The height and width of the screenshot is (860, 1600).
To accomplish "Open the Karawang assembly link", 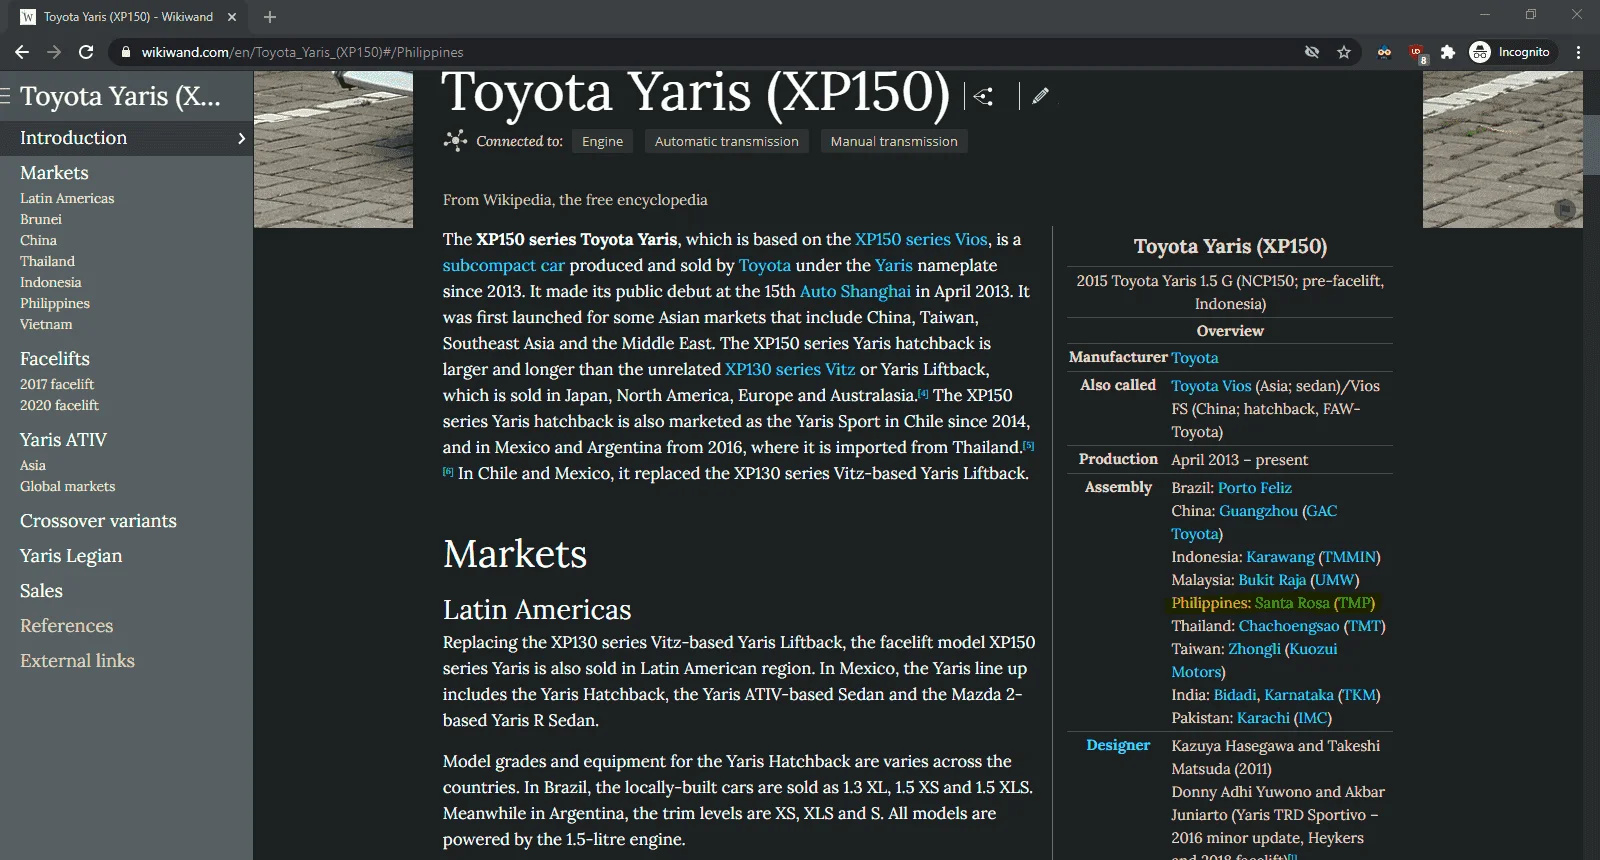I will [x=1280, y=557].
